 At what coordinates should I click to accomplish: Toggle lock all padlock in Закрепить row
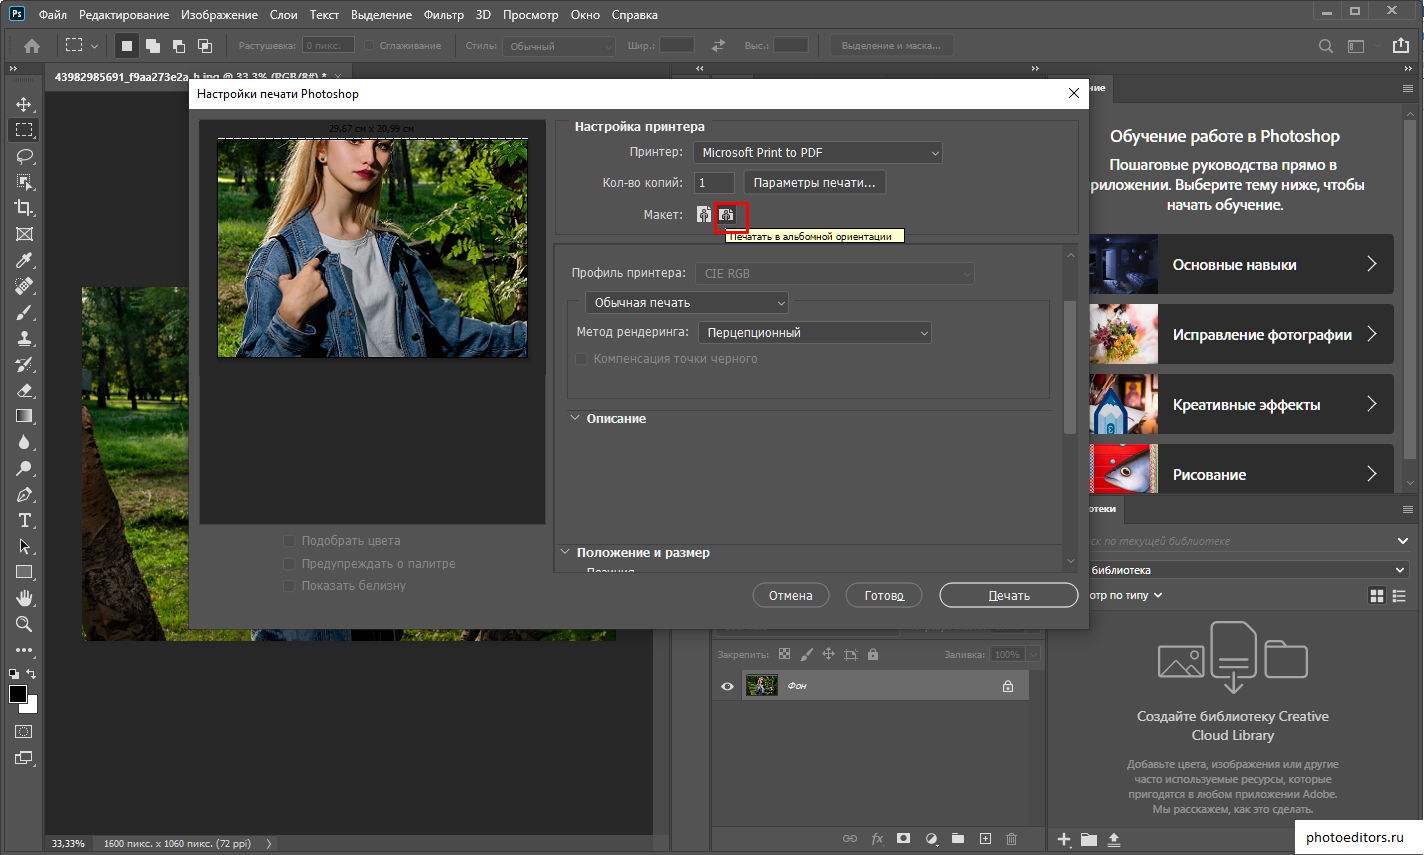coord(873,654)
